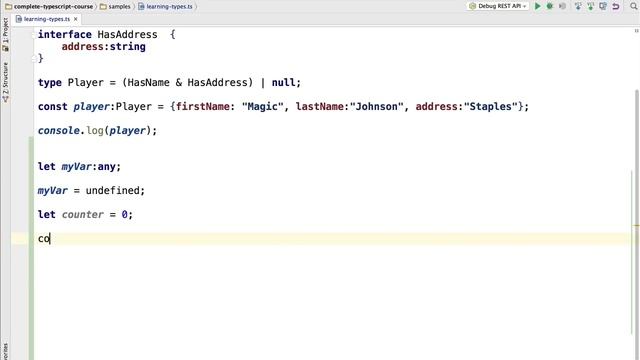Image resolution: width=640 pixels, height=360 pixels.
Task: Click the 'counter' variable name
Action: click(x=82, y=215)
